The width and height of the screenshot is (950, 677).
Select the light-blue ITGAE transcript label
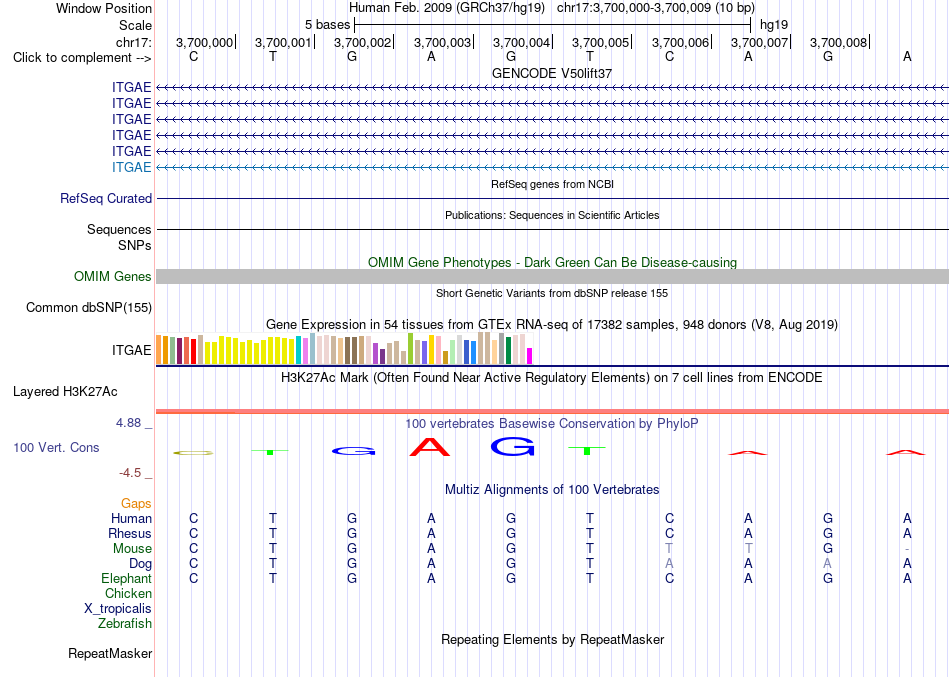tap(131, 167)
